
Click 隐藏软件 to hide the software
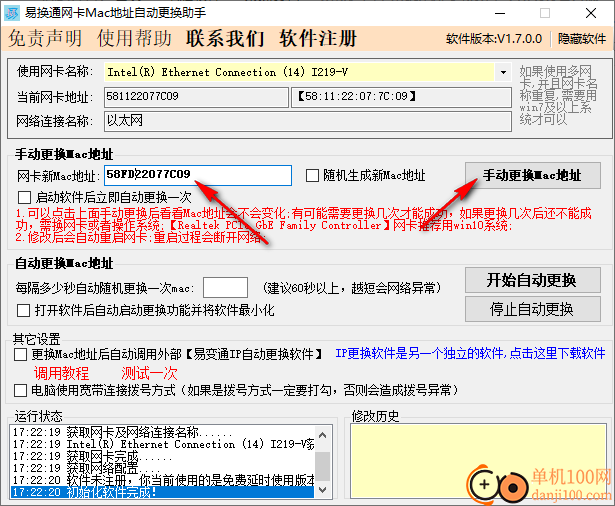click(582, 39)
